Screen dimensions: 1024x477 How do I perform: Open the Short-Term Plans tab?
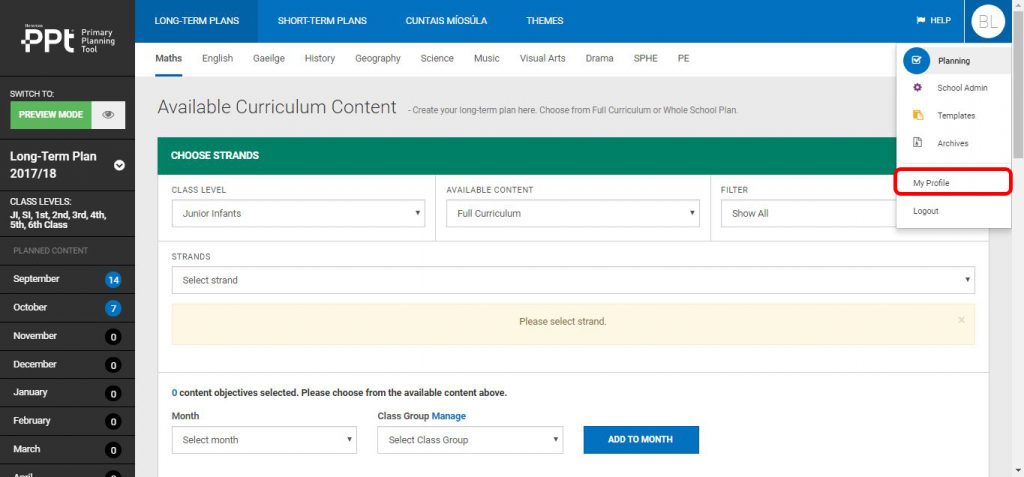322,21
